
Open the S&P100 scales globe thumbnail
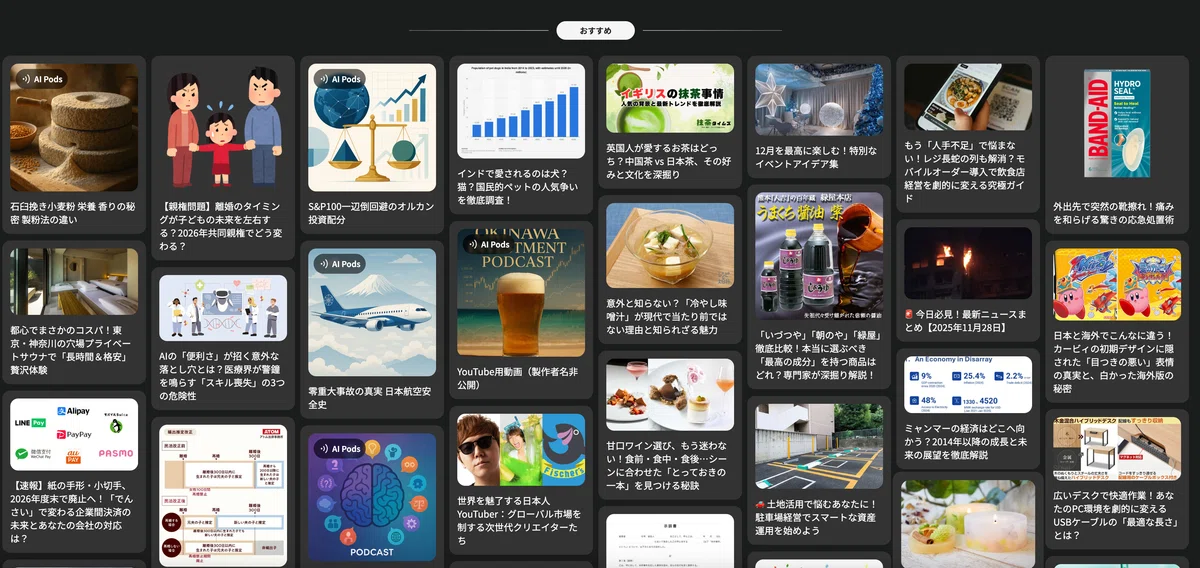point(372,127)
